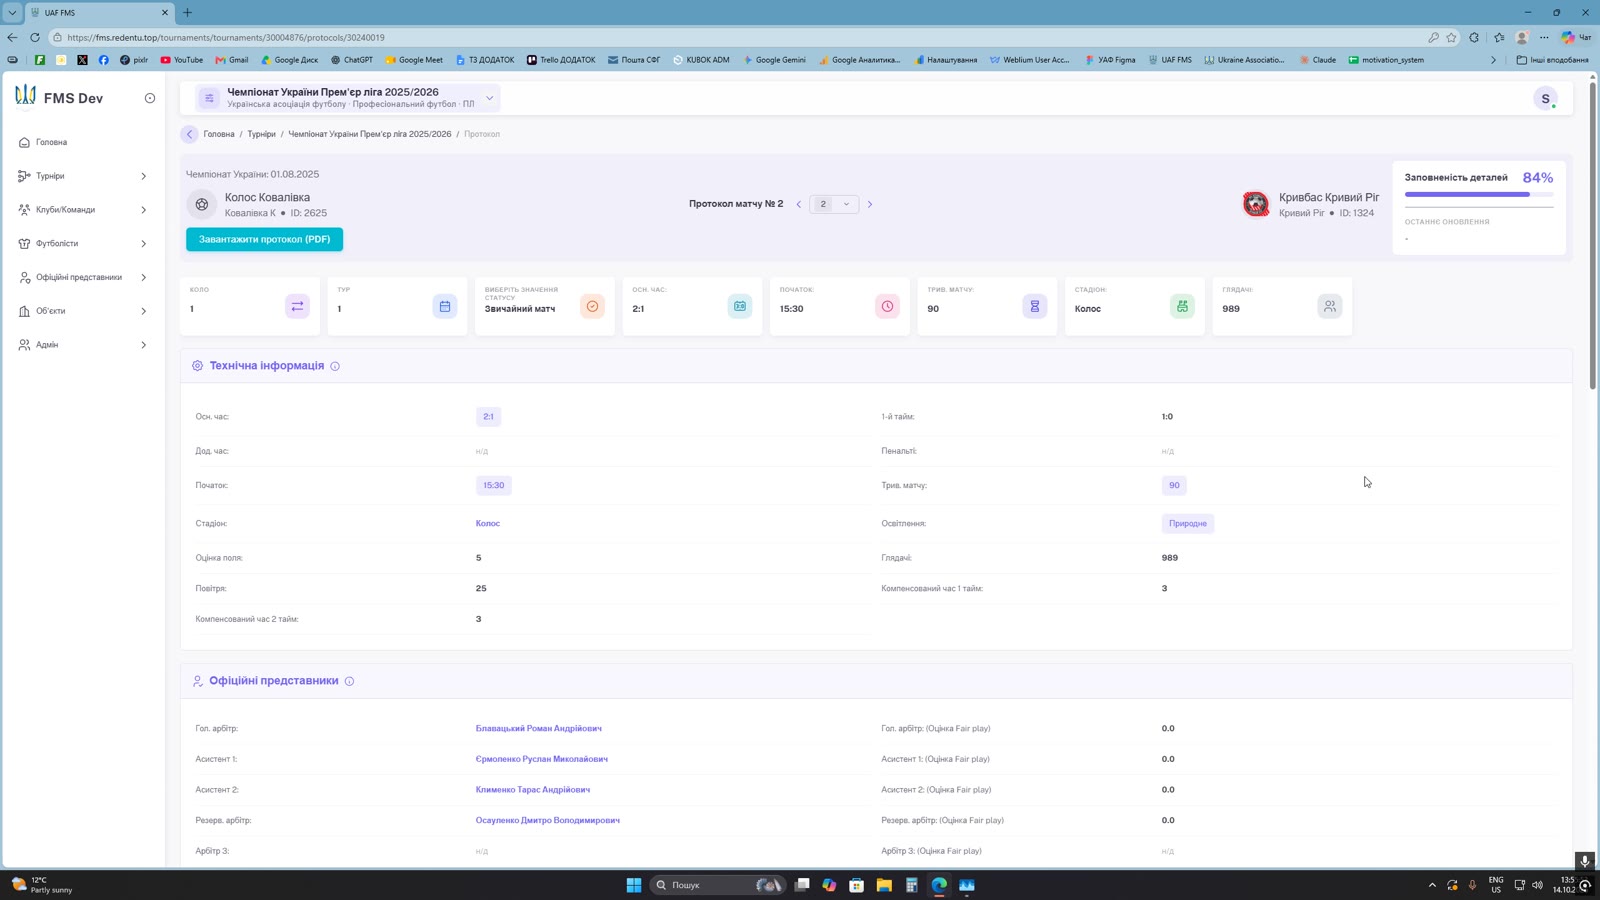Click the page vertical scrollbar
Image resolution: width=1600 pixels, height=900 pixels.
pyautogui.click(x=1592, y=235)
